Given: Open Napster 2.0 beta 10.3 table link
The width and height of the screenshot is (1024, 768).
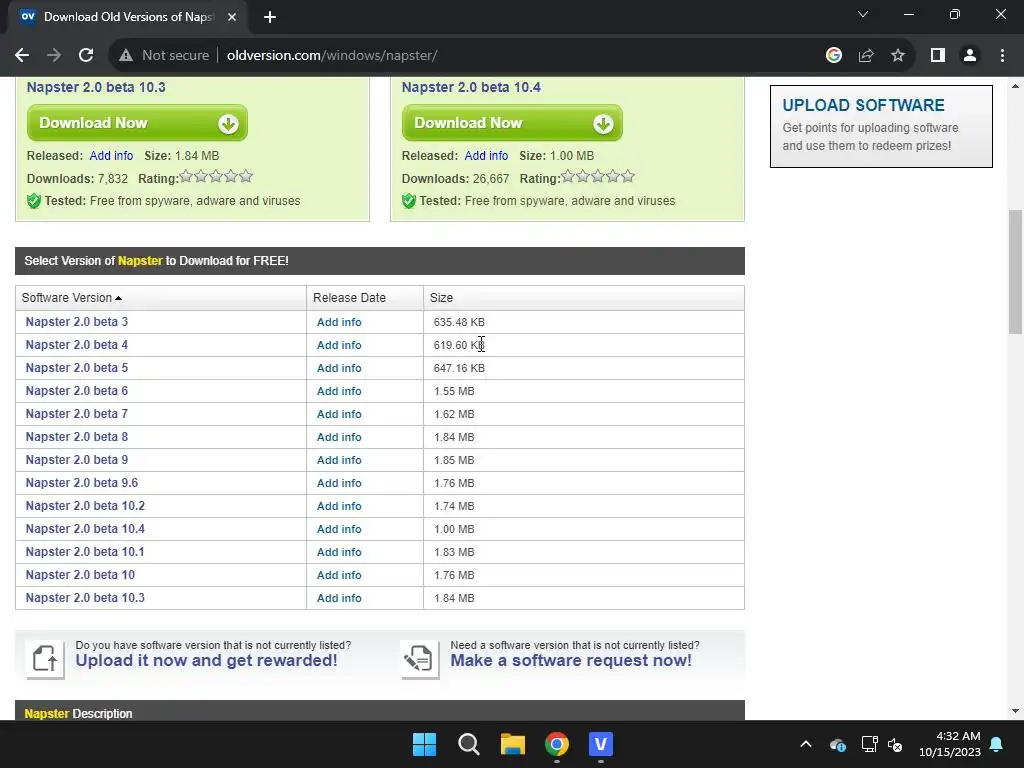Looking at the screenshot, I should coord(85,598).
